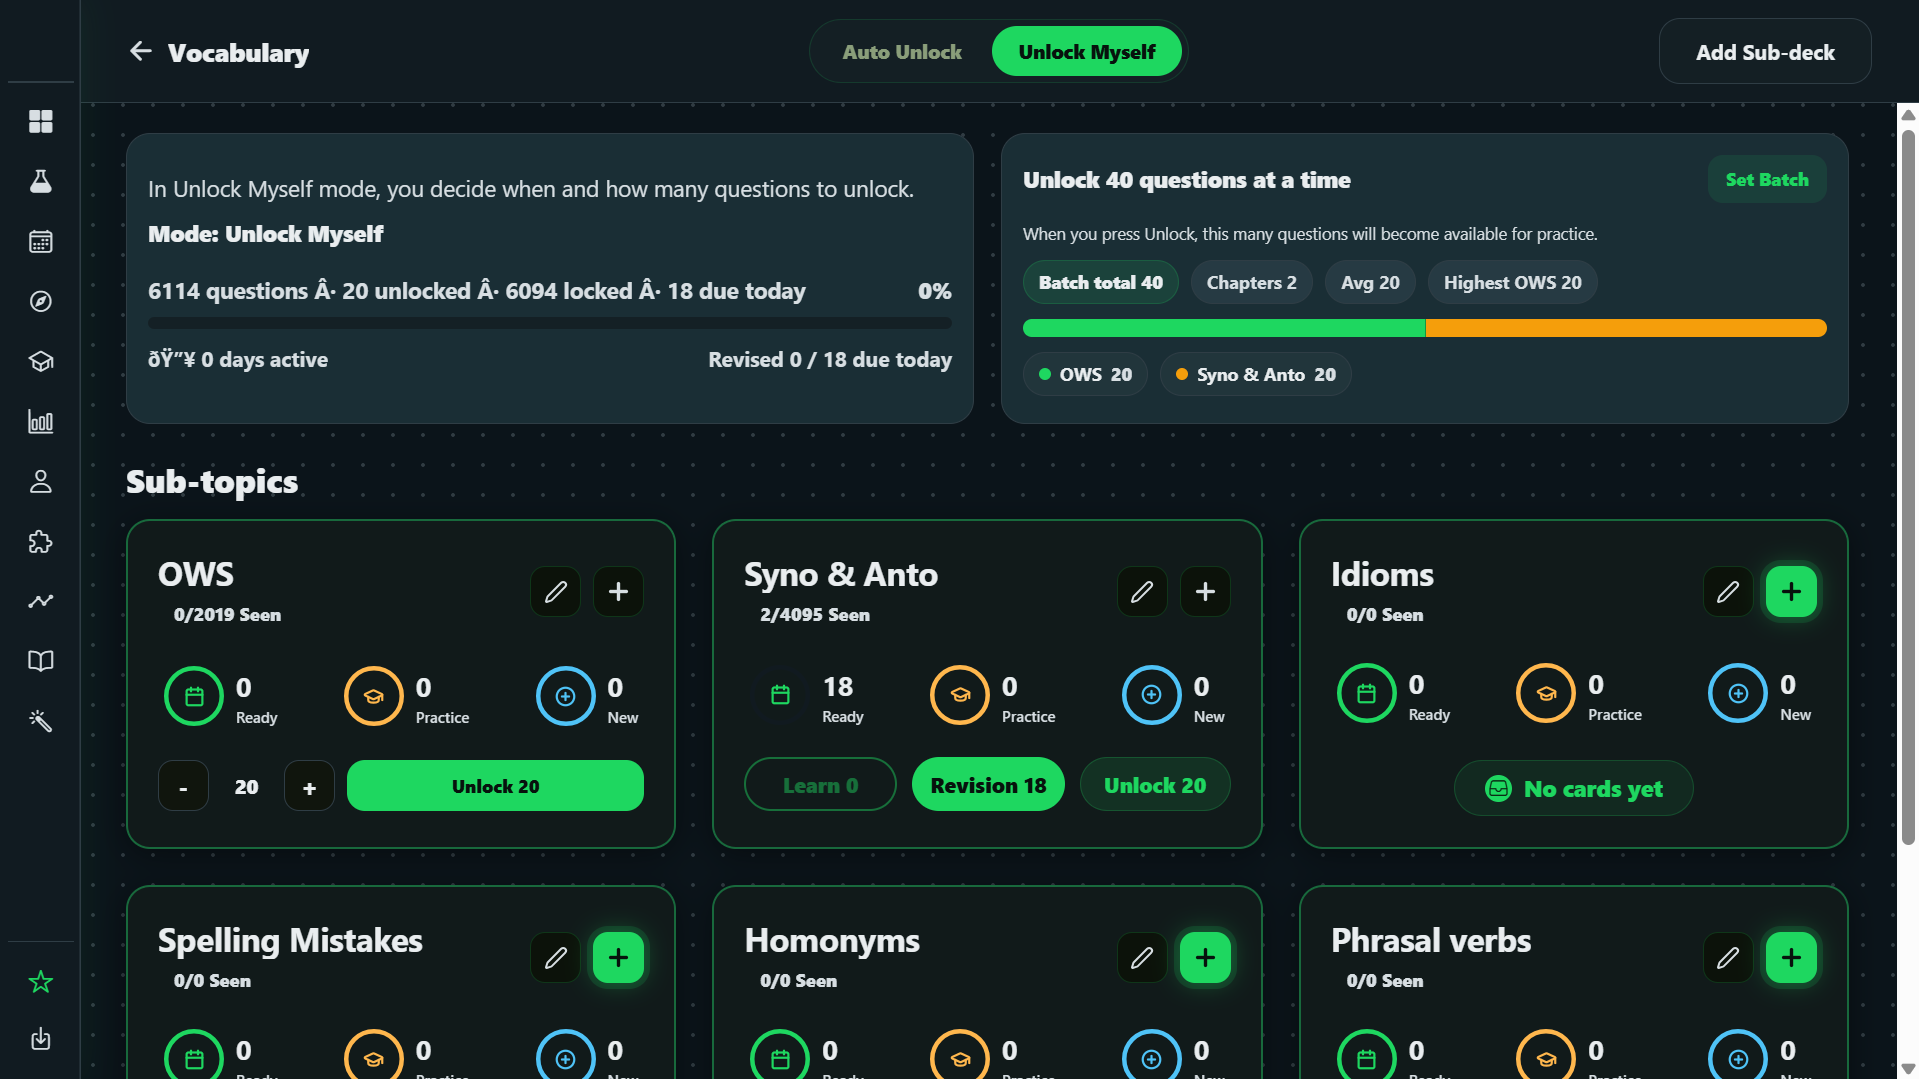Open the dashboard grid icon in sidebar
The height and width of the screenshot is (1079, 1919).
click(x=41, y=121)
